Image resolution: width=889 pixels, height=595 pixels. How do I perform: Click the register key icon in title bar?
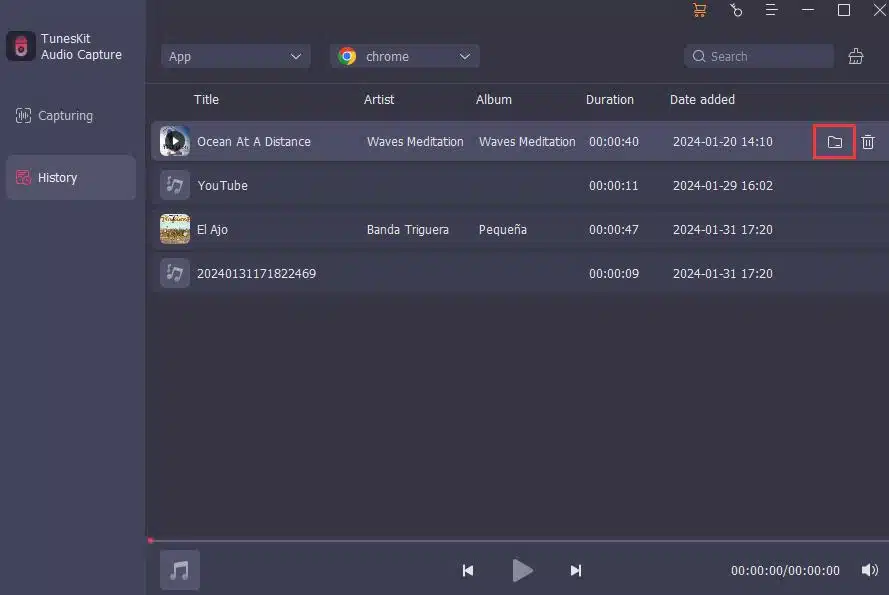click(736, 10)
